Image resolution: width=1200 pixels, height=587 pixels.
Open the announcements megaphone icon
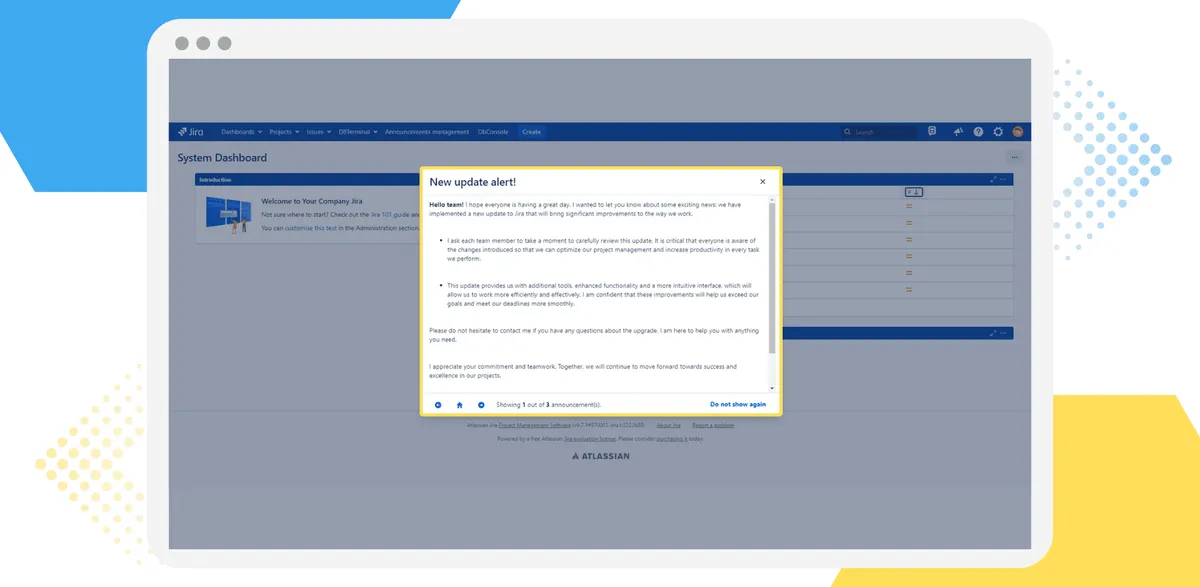click(x=958, y=132)
